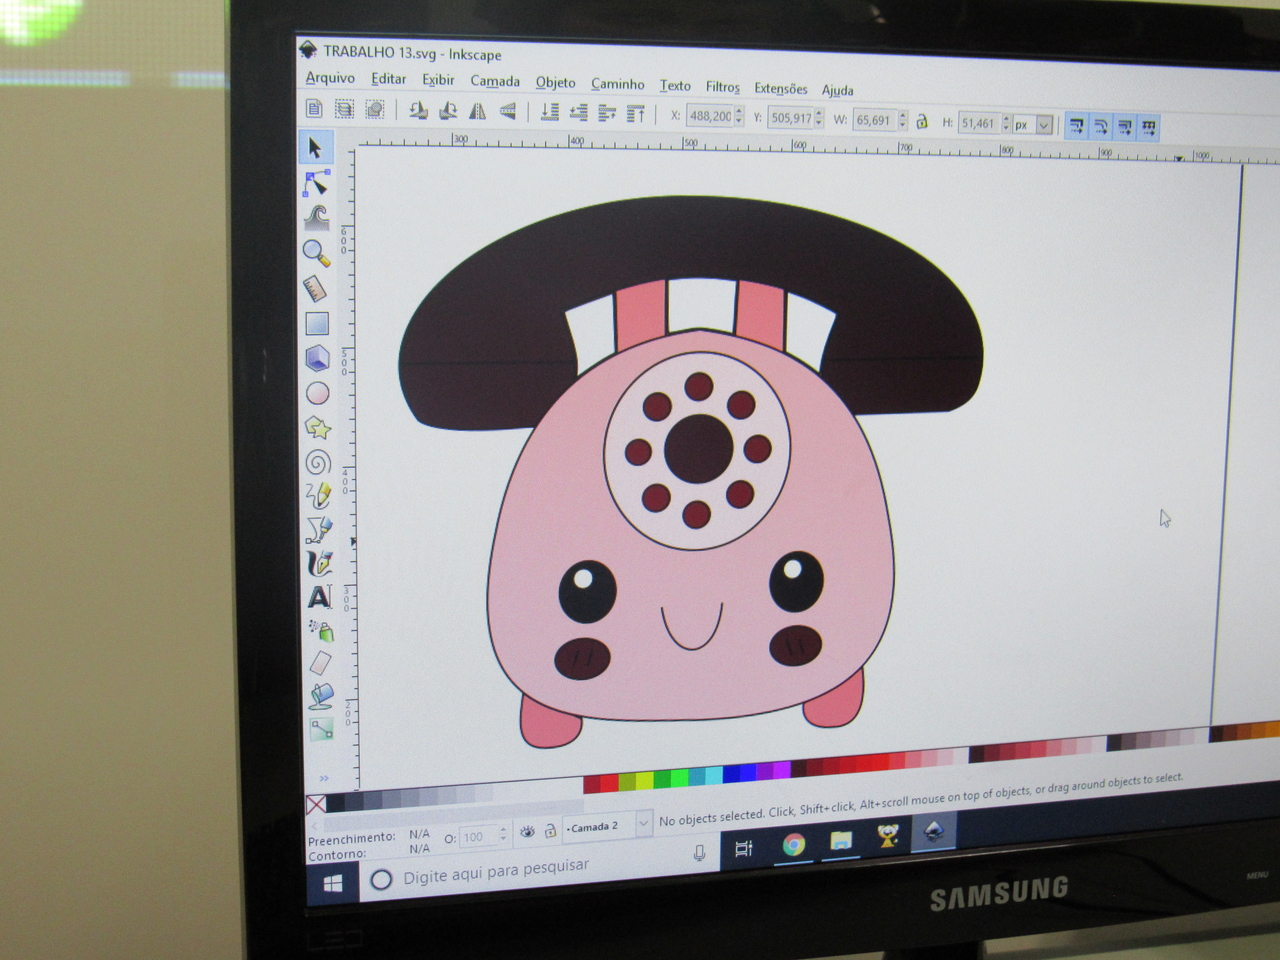Expand the Camada 2 layer dropdown

coord(643,823)
